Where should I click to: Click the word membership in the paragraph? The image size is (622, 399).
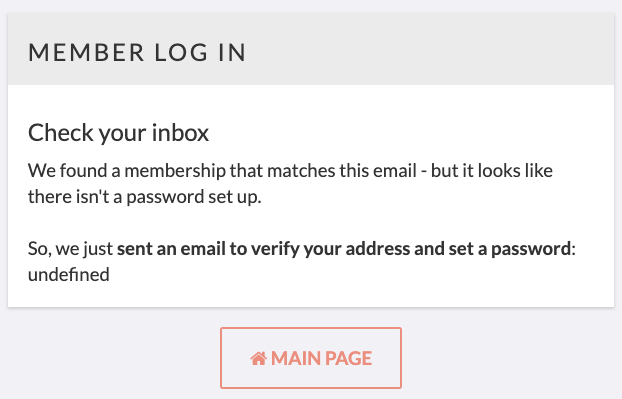click(175, 171)
